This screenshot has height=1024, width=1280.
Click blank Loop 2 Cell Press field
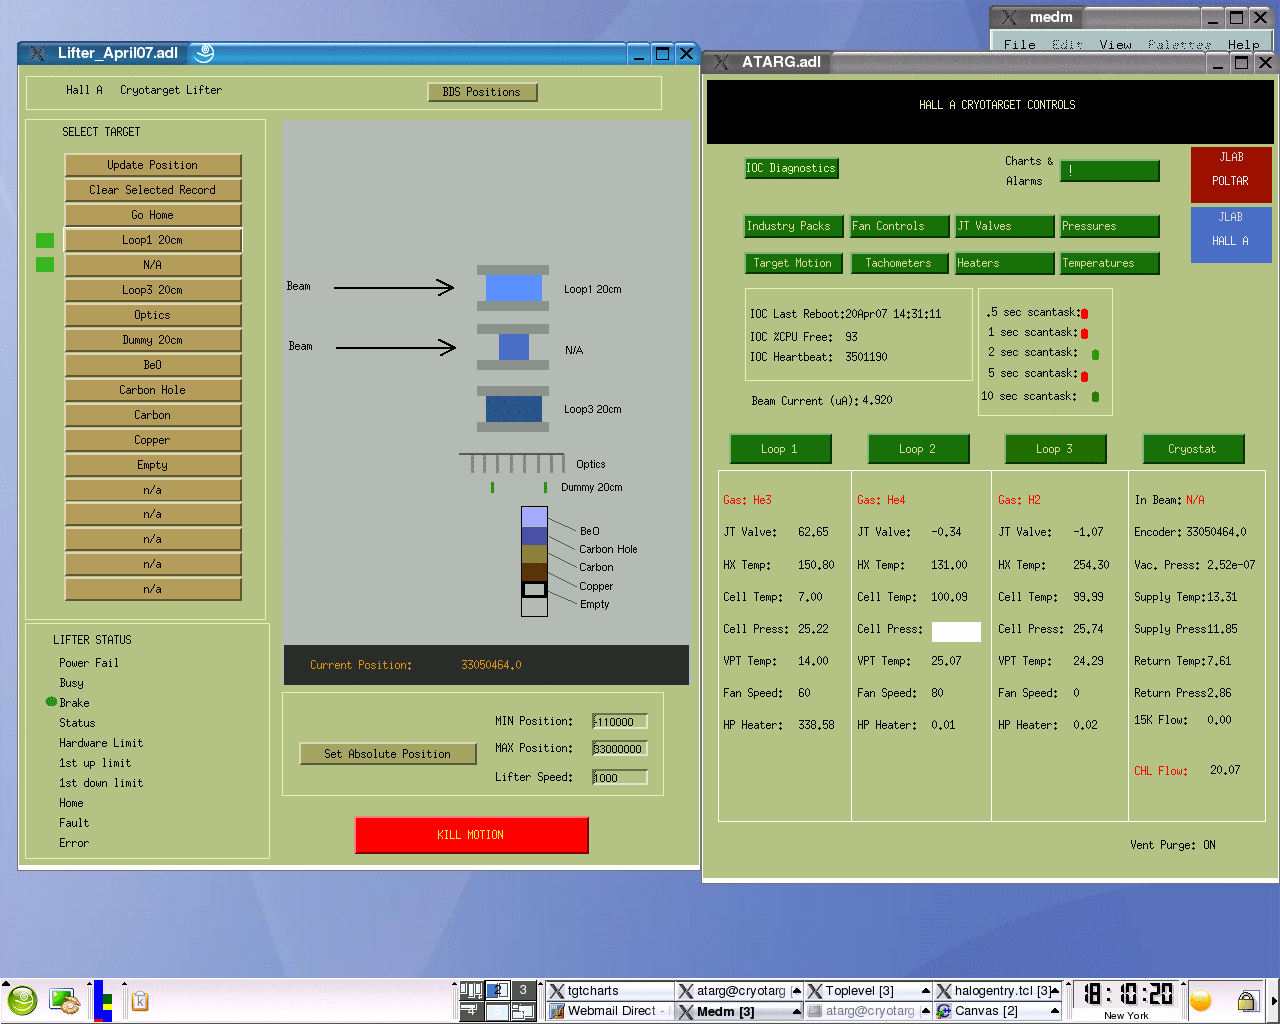[x=956, y=631]
